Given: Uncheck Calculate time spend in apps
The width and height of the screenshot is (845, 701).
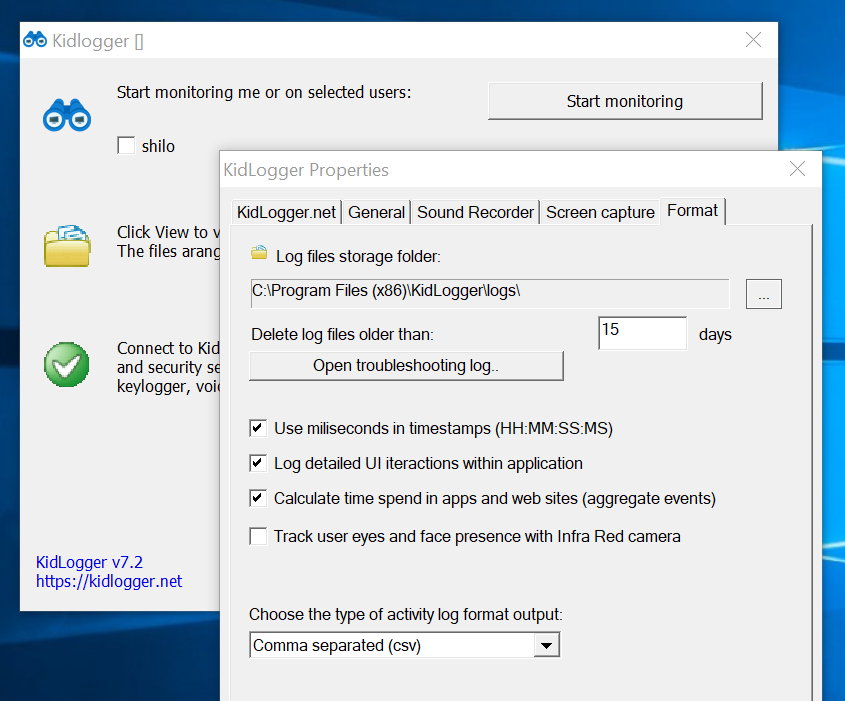Looking at the screenshot, I should [x=258, y=498].
